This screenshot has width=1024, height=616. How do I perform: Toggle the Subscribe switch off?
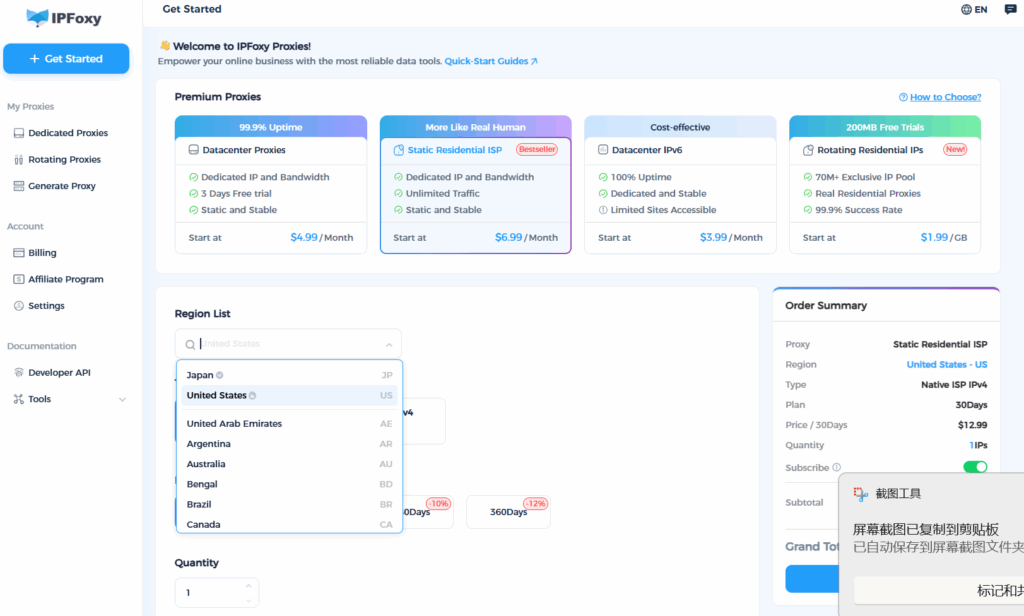click(x=974, y=467)
